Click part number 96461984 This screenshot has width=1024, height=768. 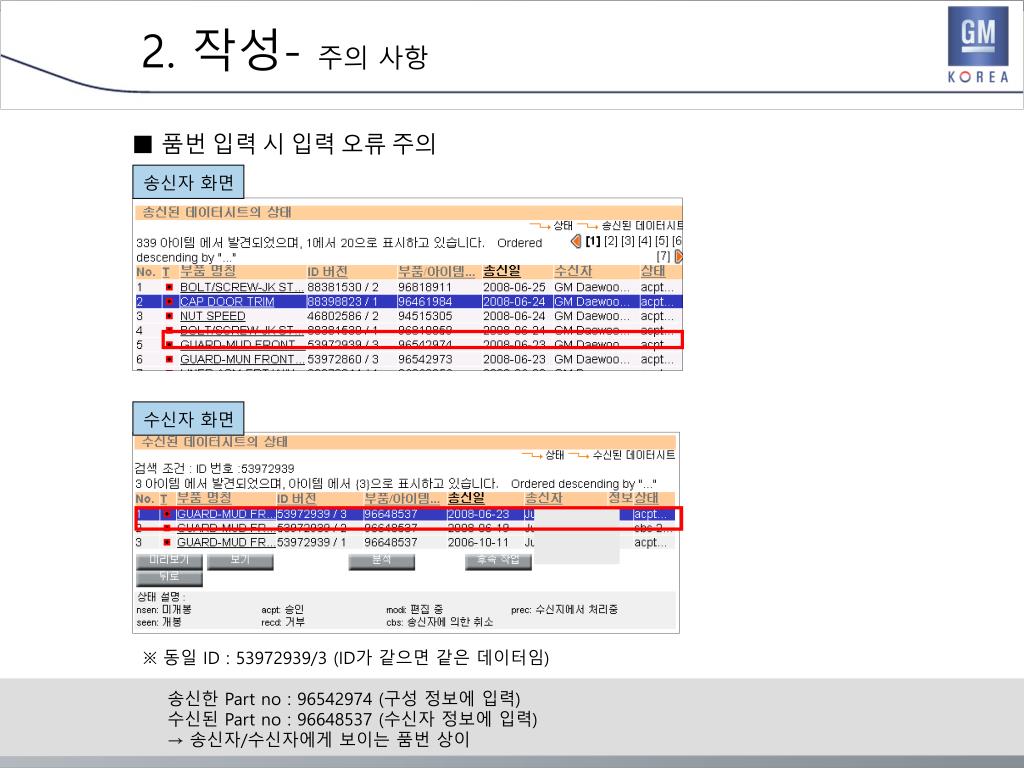[425, 302]
